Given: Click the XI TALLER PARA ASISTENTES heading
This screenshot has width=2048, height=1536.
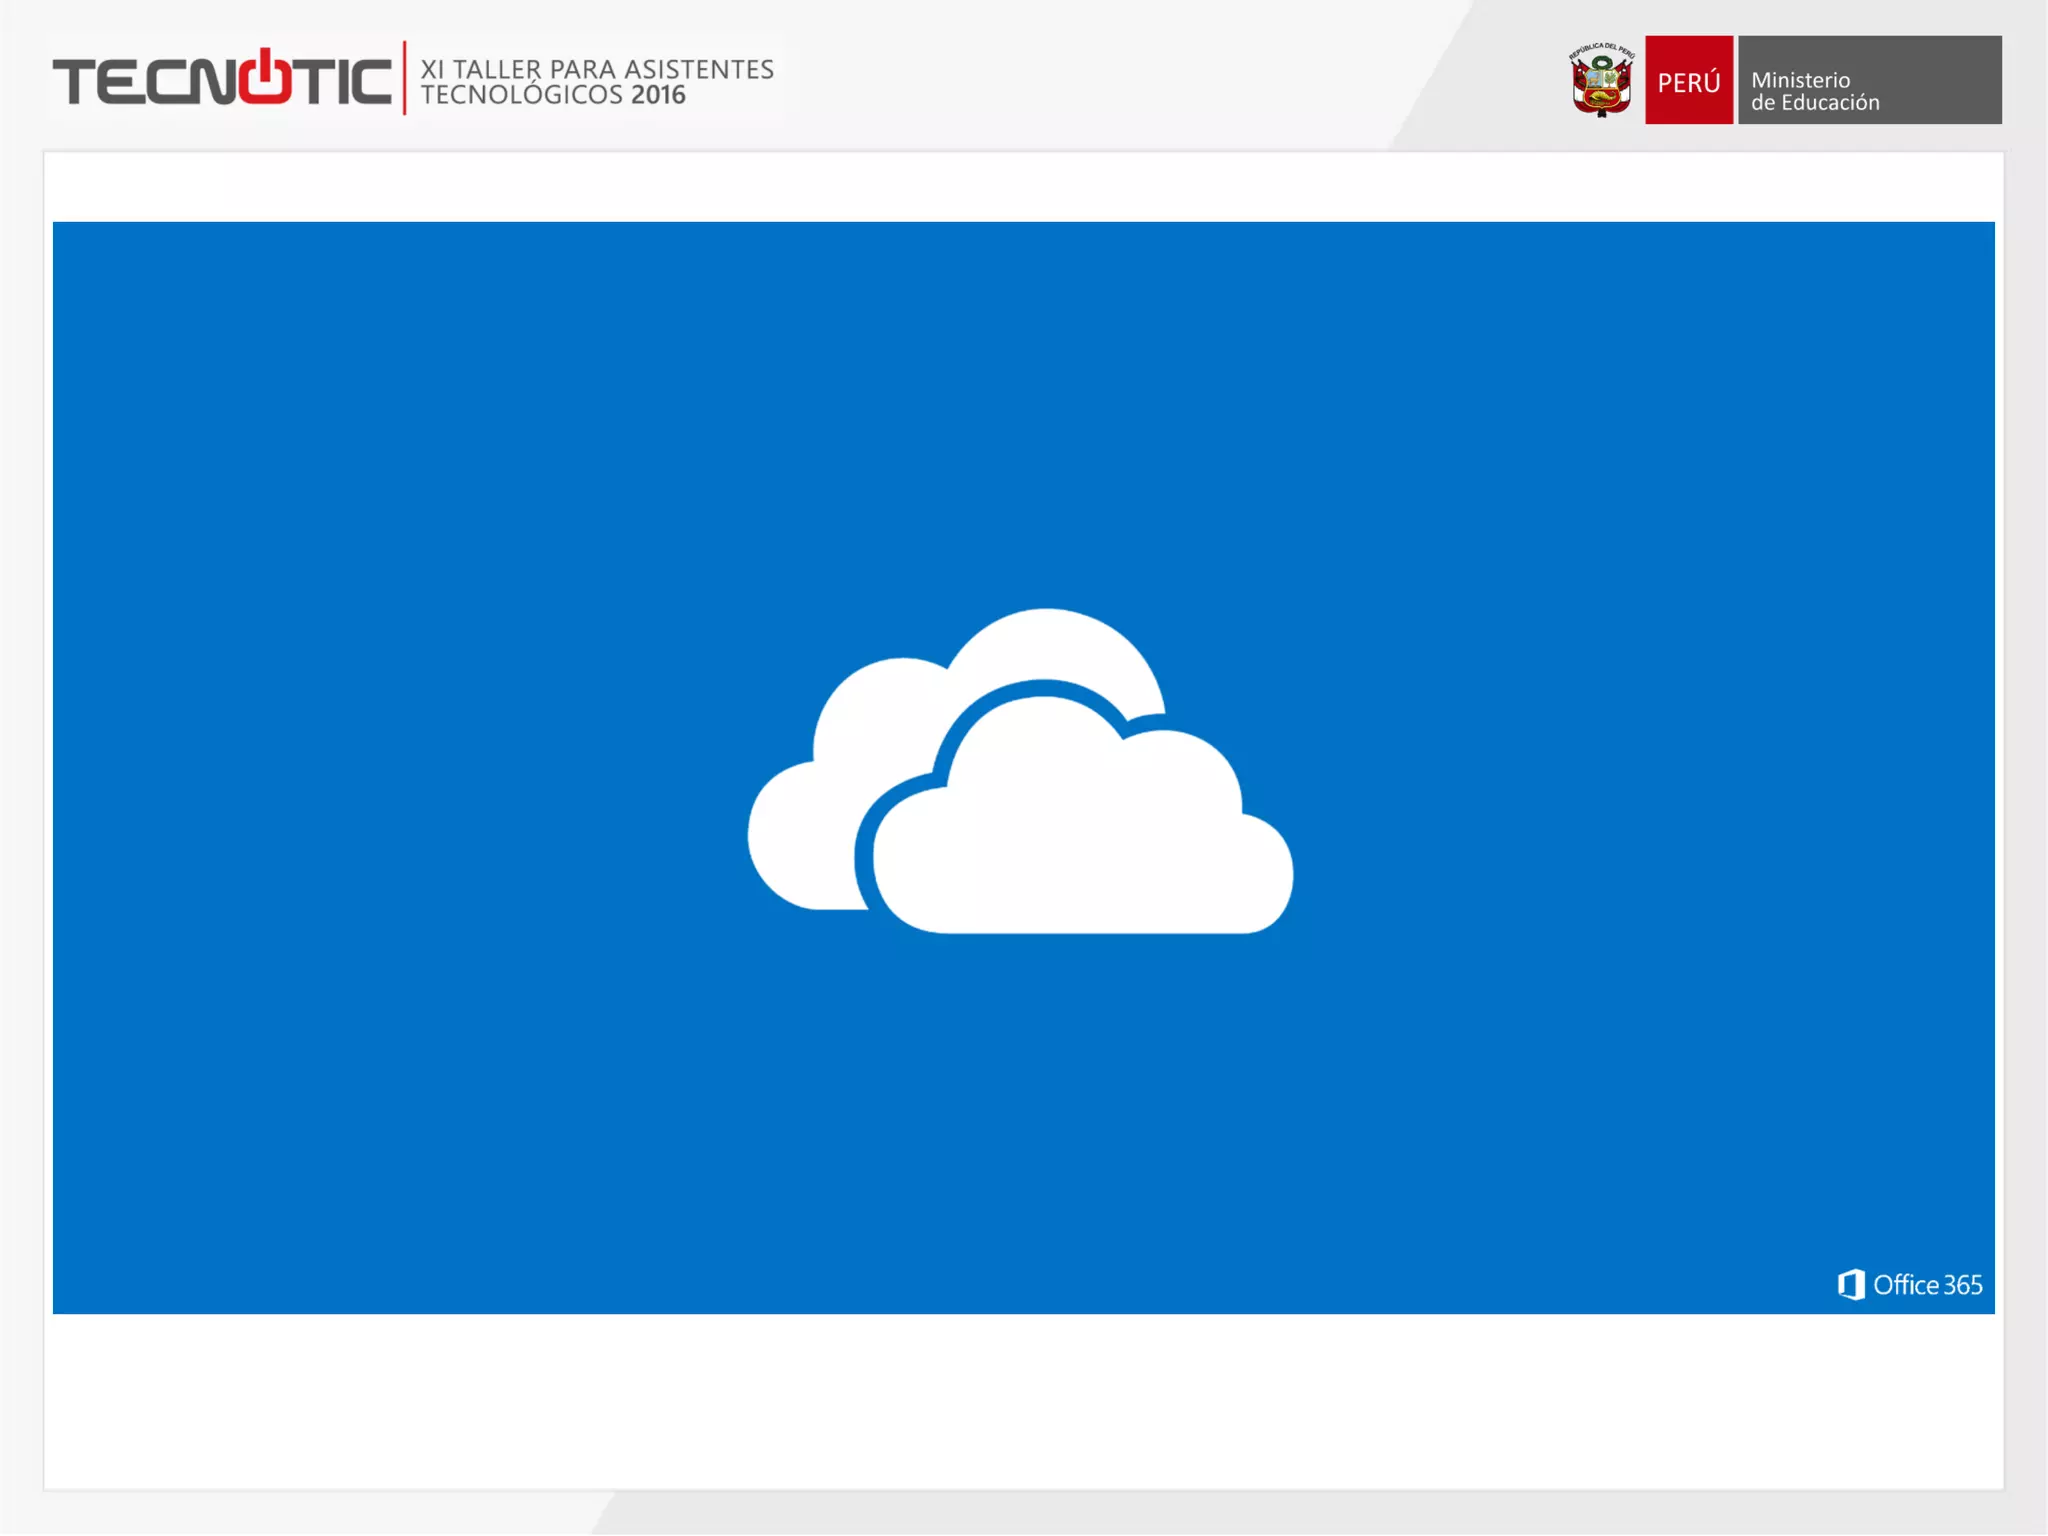Looking at the screenshot, I should [x=597, y=69].
